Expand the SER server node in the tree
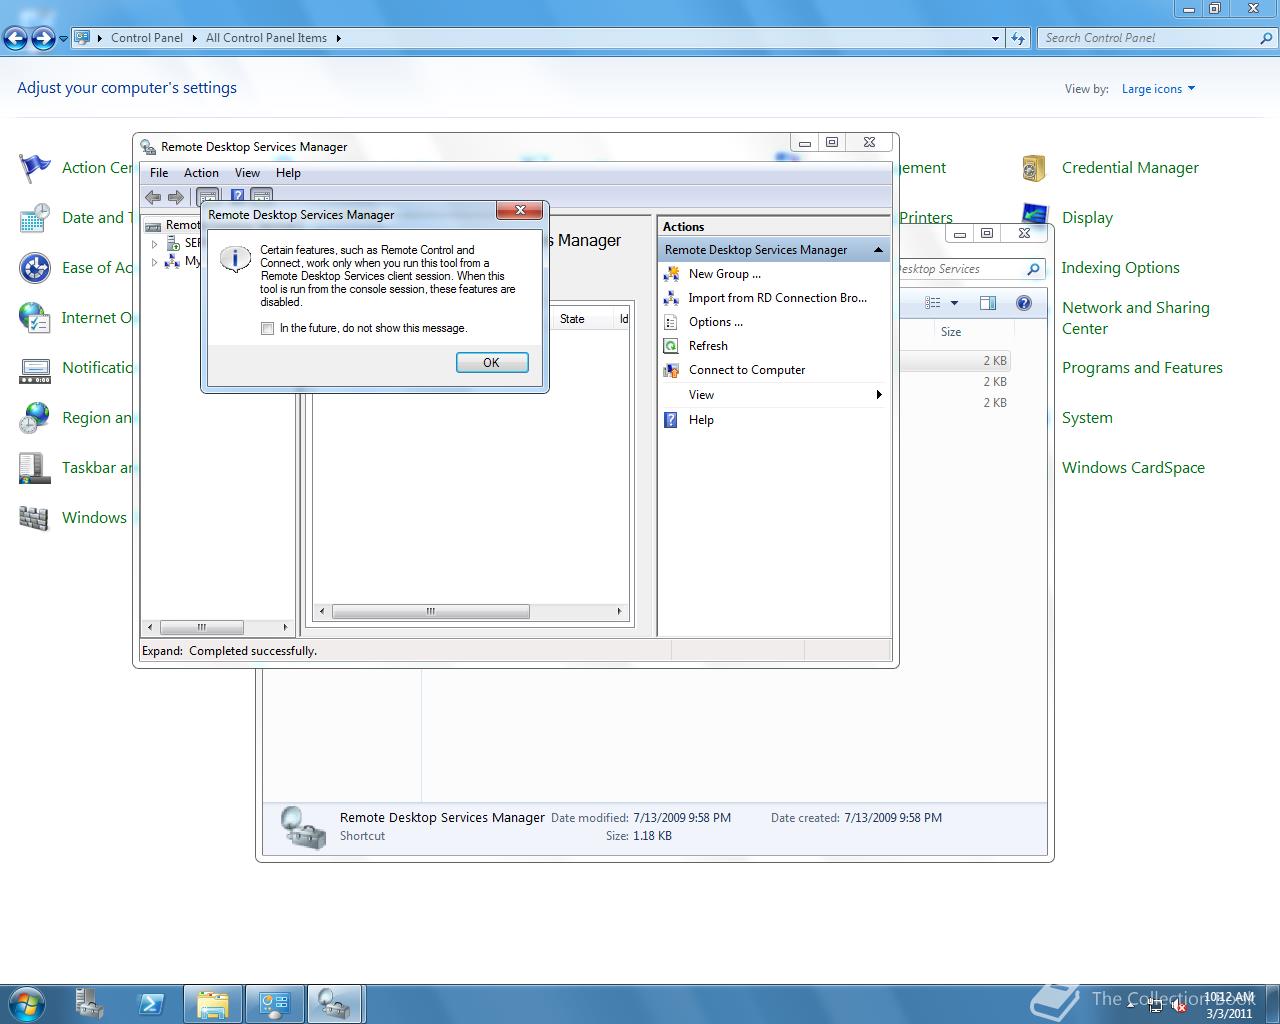The width and height of the screenshot is (1280, 1024). (155, 243)
